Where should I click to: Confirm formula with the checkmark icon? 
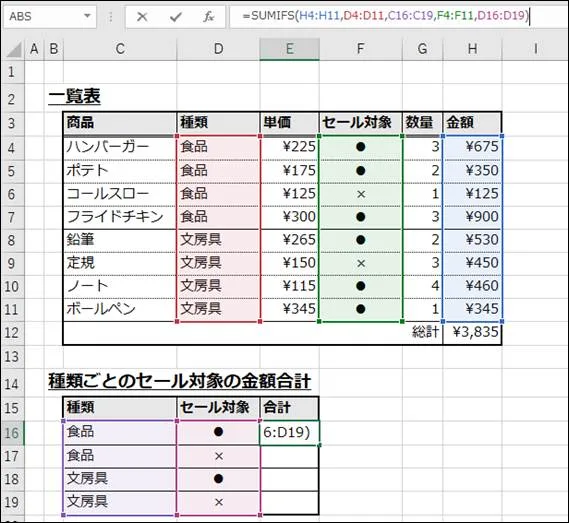click(x=176, y=16)
